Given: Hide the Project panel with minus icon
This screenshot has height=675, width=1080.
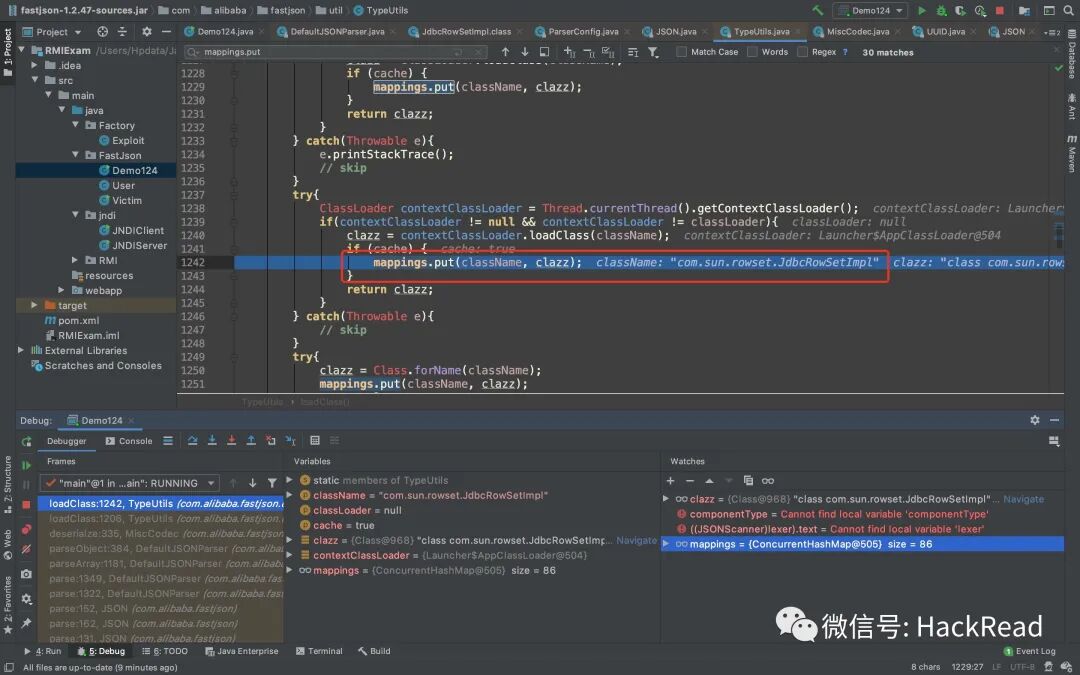Looking at the screenshot, I should 166,32.
